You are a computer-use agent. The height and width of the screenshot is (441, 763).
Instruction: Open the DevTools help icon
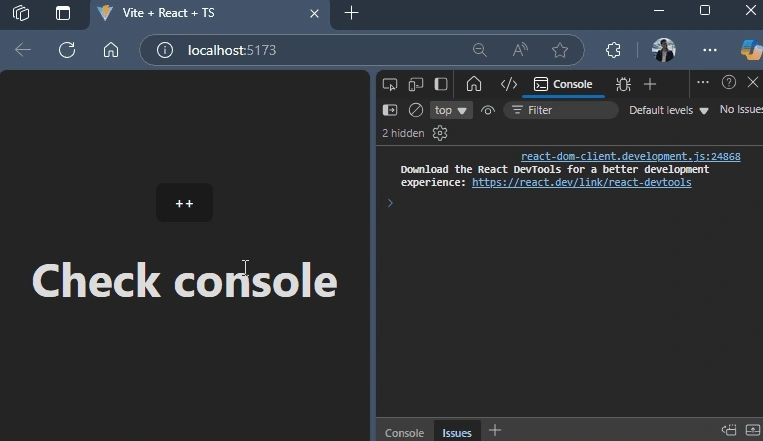728,82
